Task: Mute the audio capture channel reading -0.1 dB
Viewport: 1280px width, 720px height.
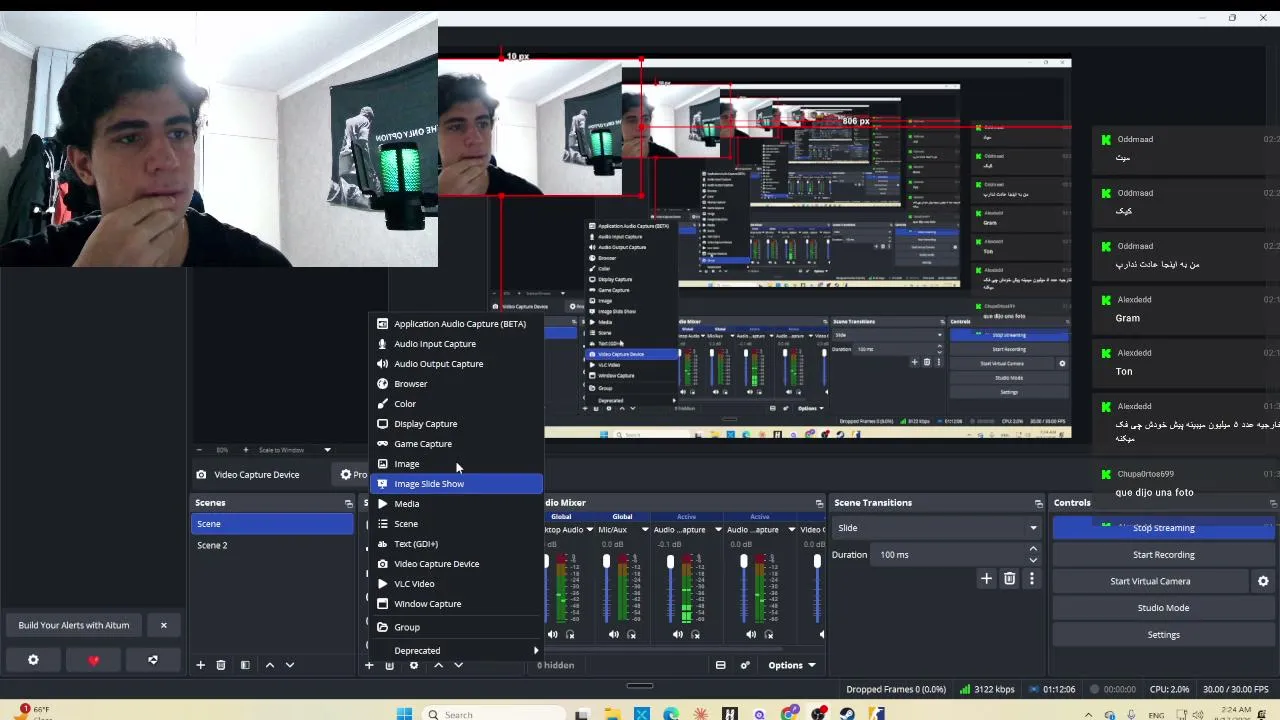Action: point(678,634)
